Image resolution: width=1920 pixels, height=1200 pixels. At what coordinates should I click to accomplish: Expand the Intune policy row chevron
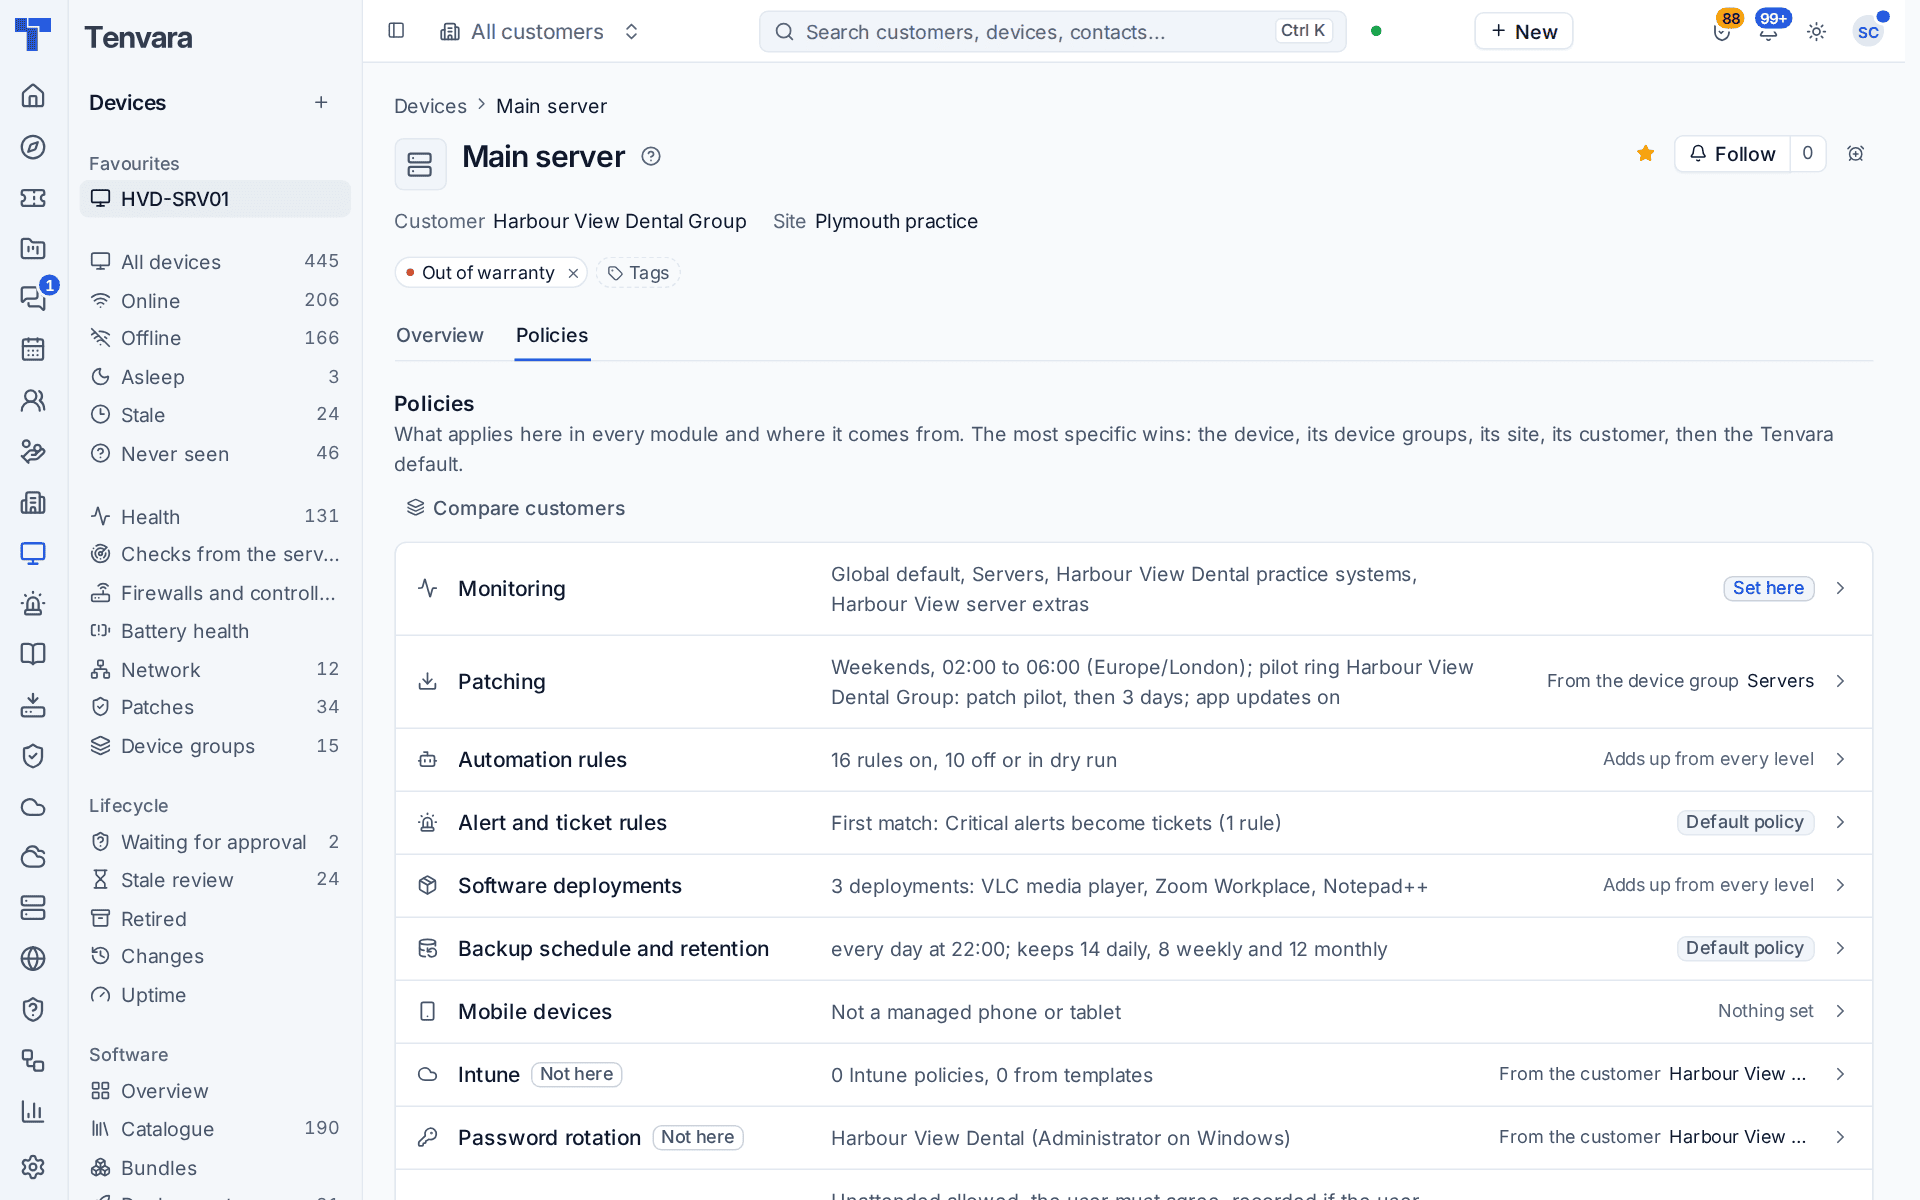[1840, 1074]
